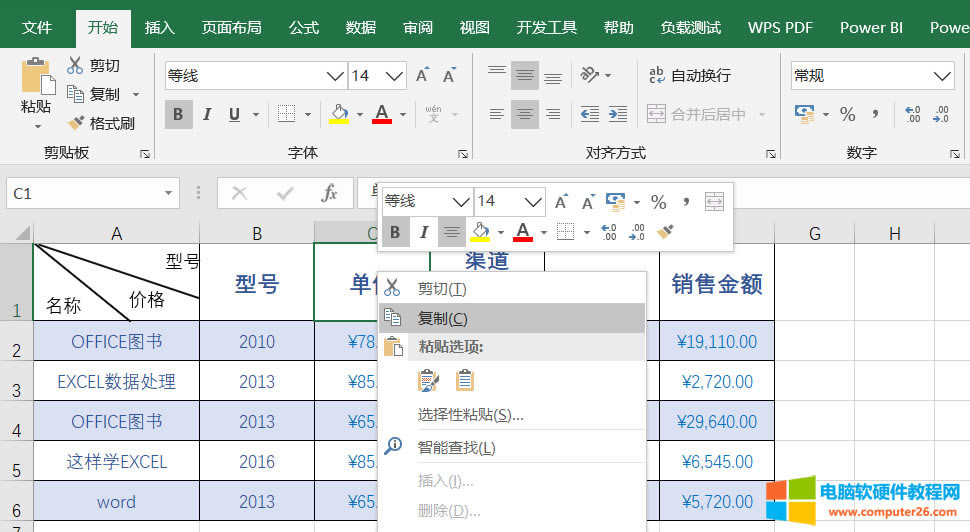Viewport: 970px width, 532px height.
Task: Click the ribbon Increase Font Size icon
Action: pyautogui.click(x=422, y=76)
